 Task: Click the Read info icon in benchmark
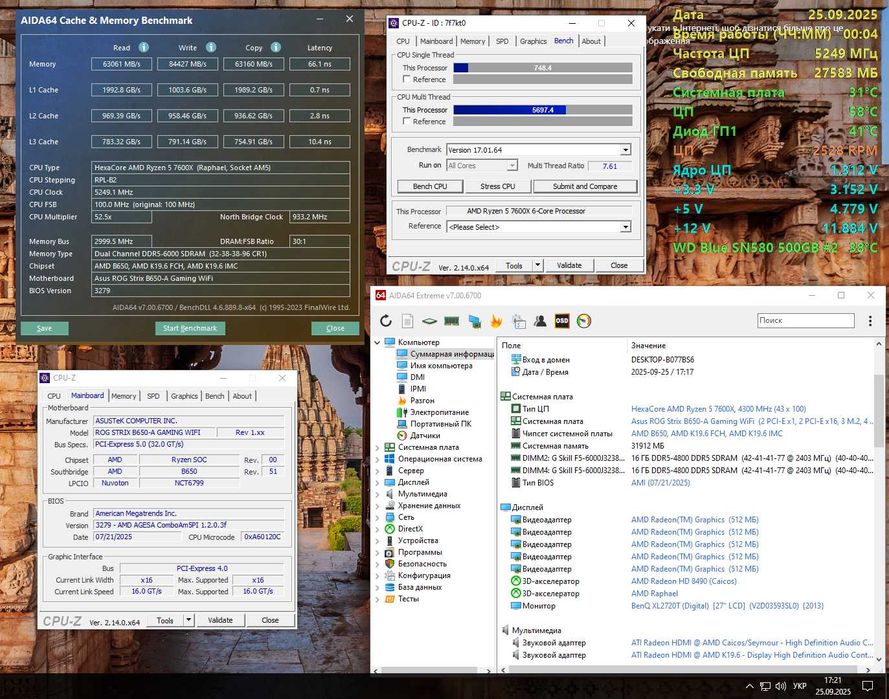click(x=143, y=47)
